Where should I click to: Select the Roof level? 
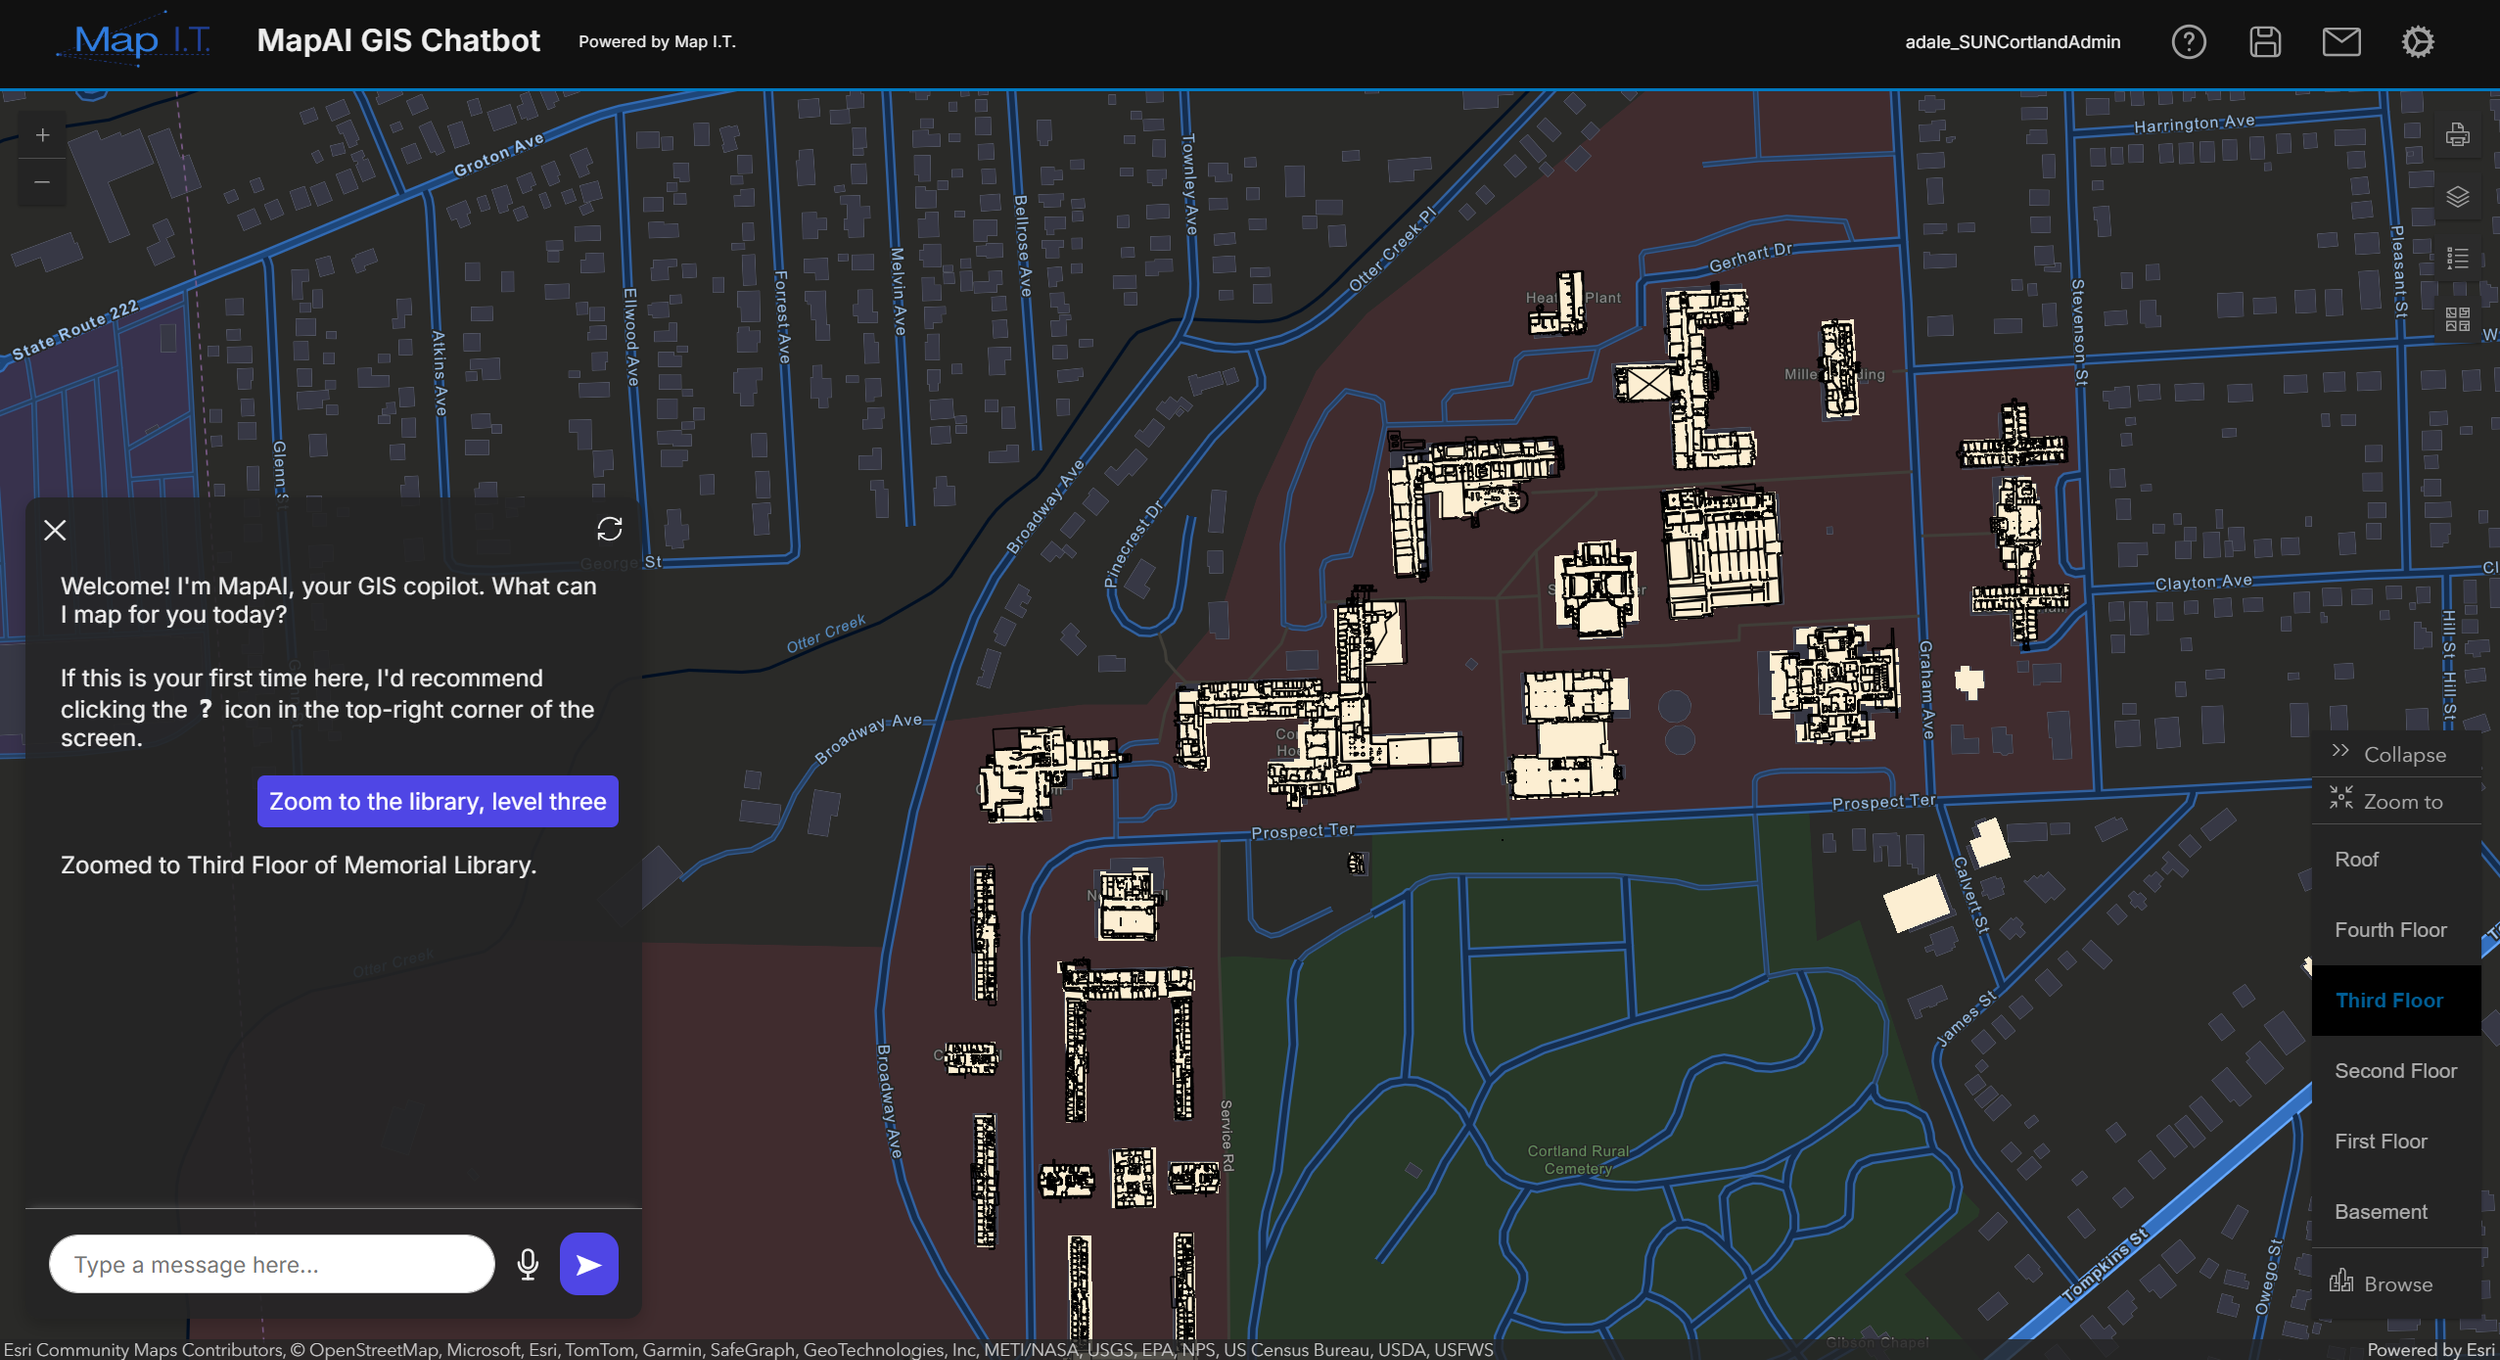(2356, 860)
